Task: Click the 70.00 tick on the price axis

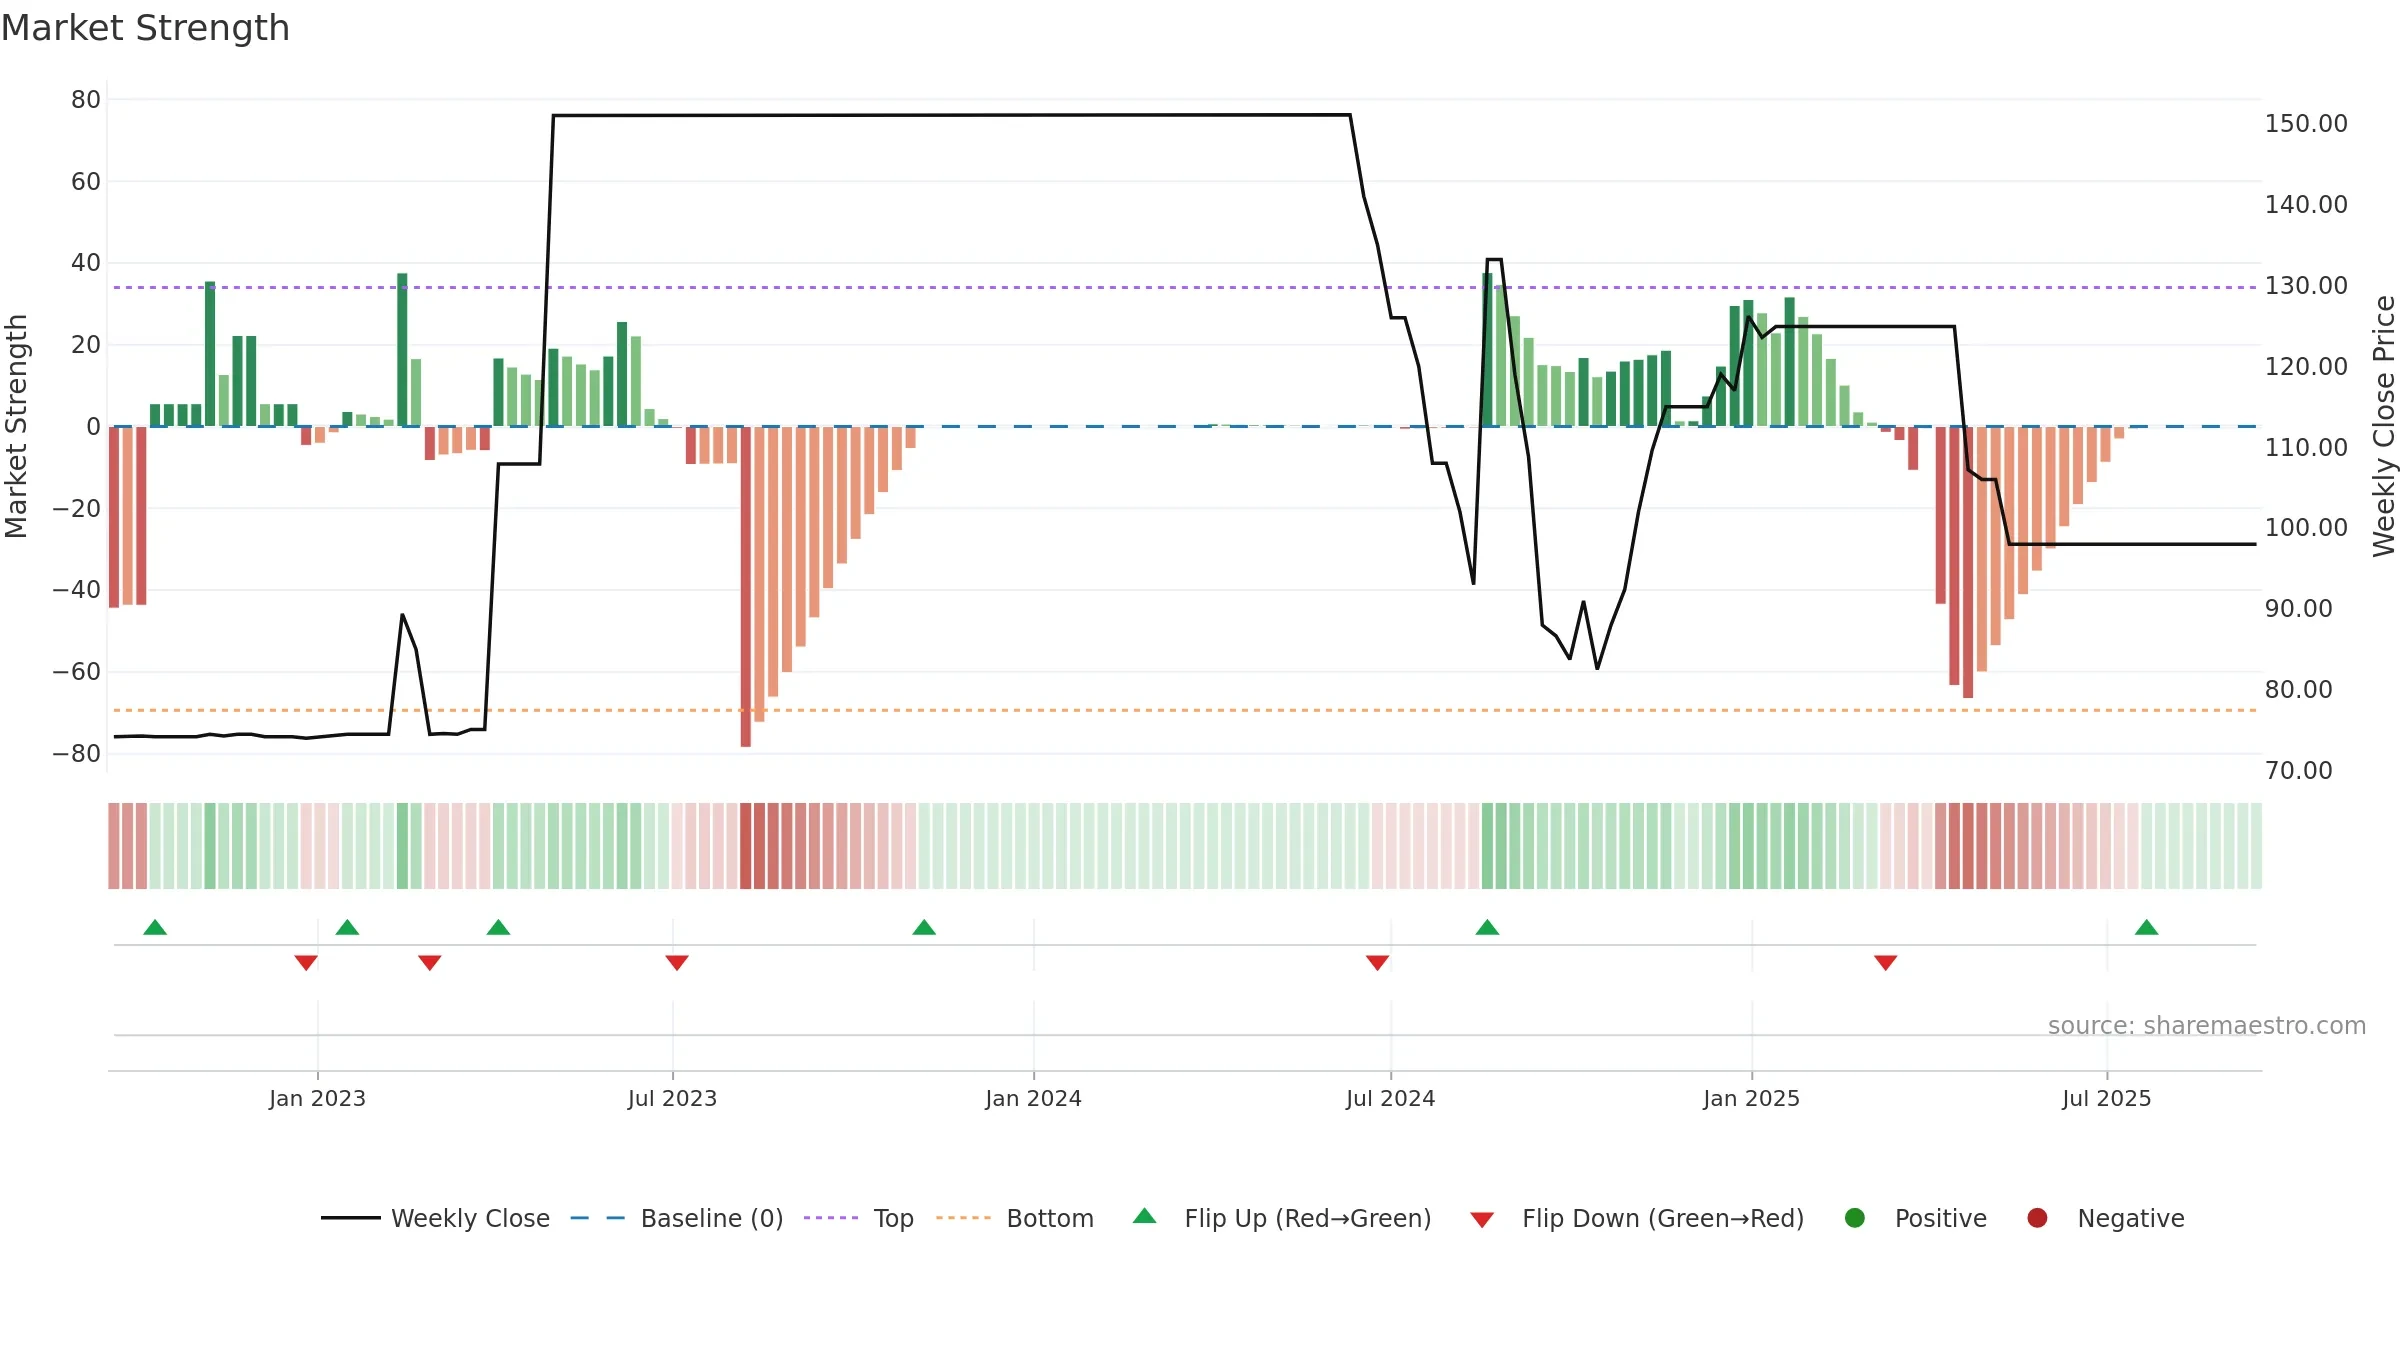Action: tap(2298, 771)
